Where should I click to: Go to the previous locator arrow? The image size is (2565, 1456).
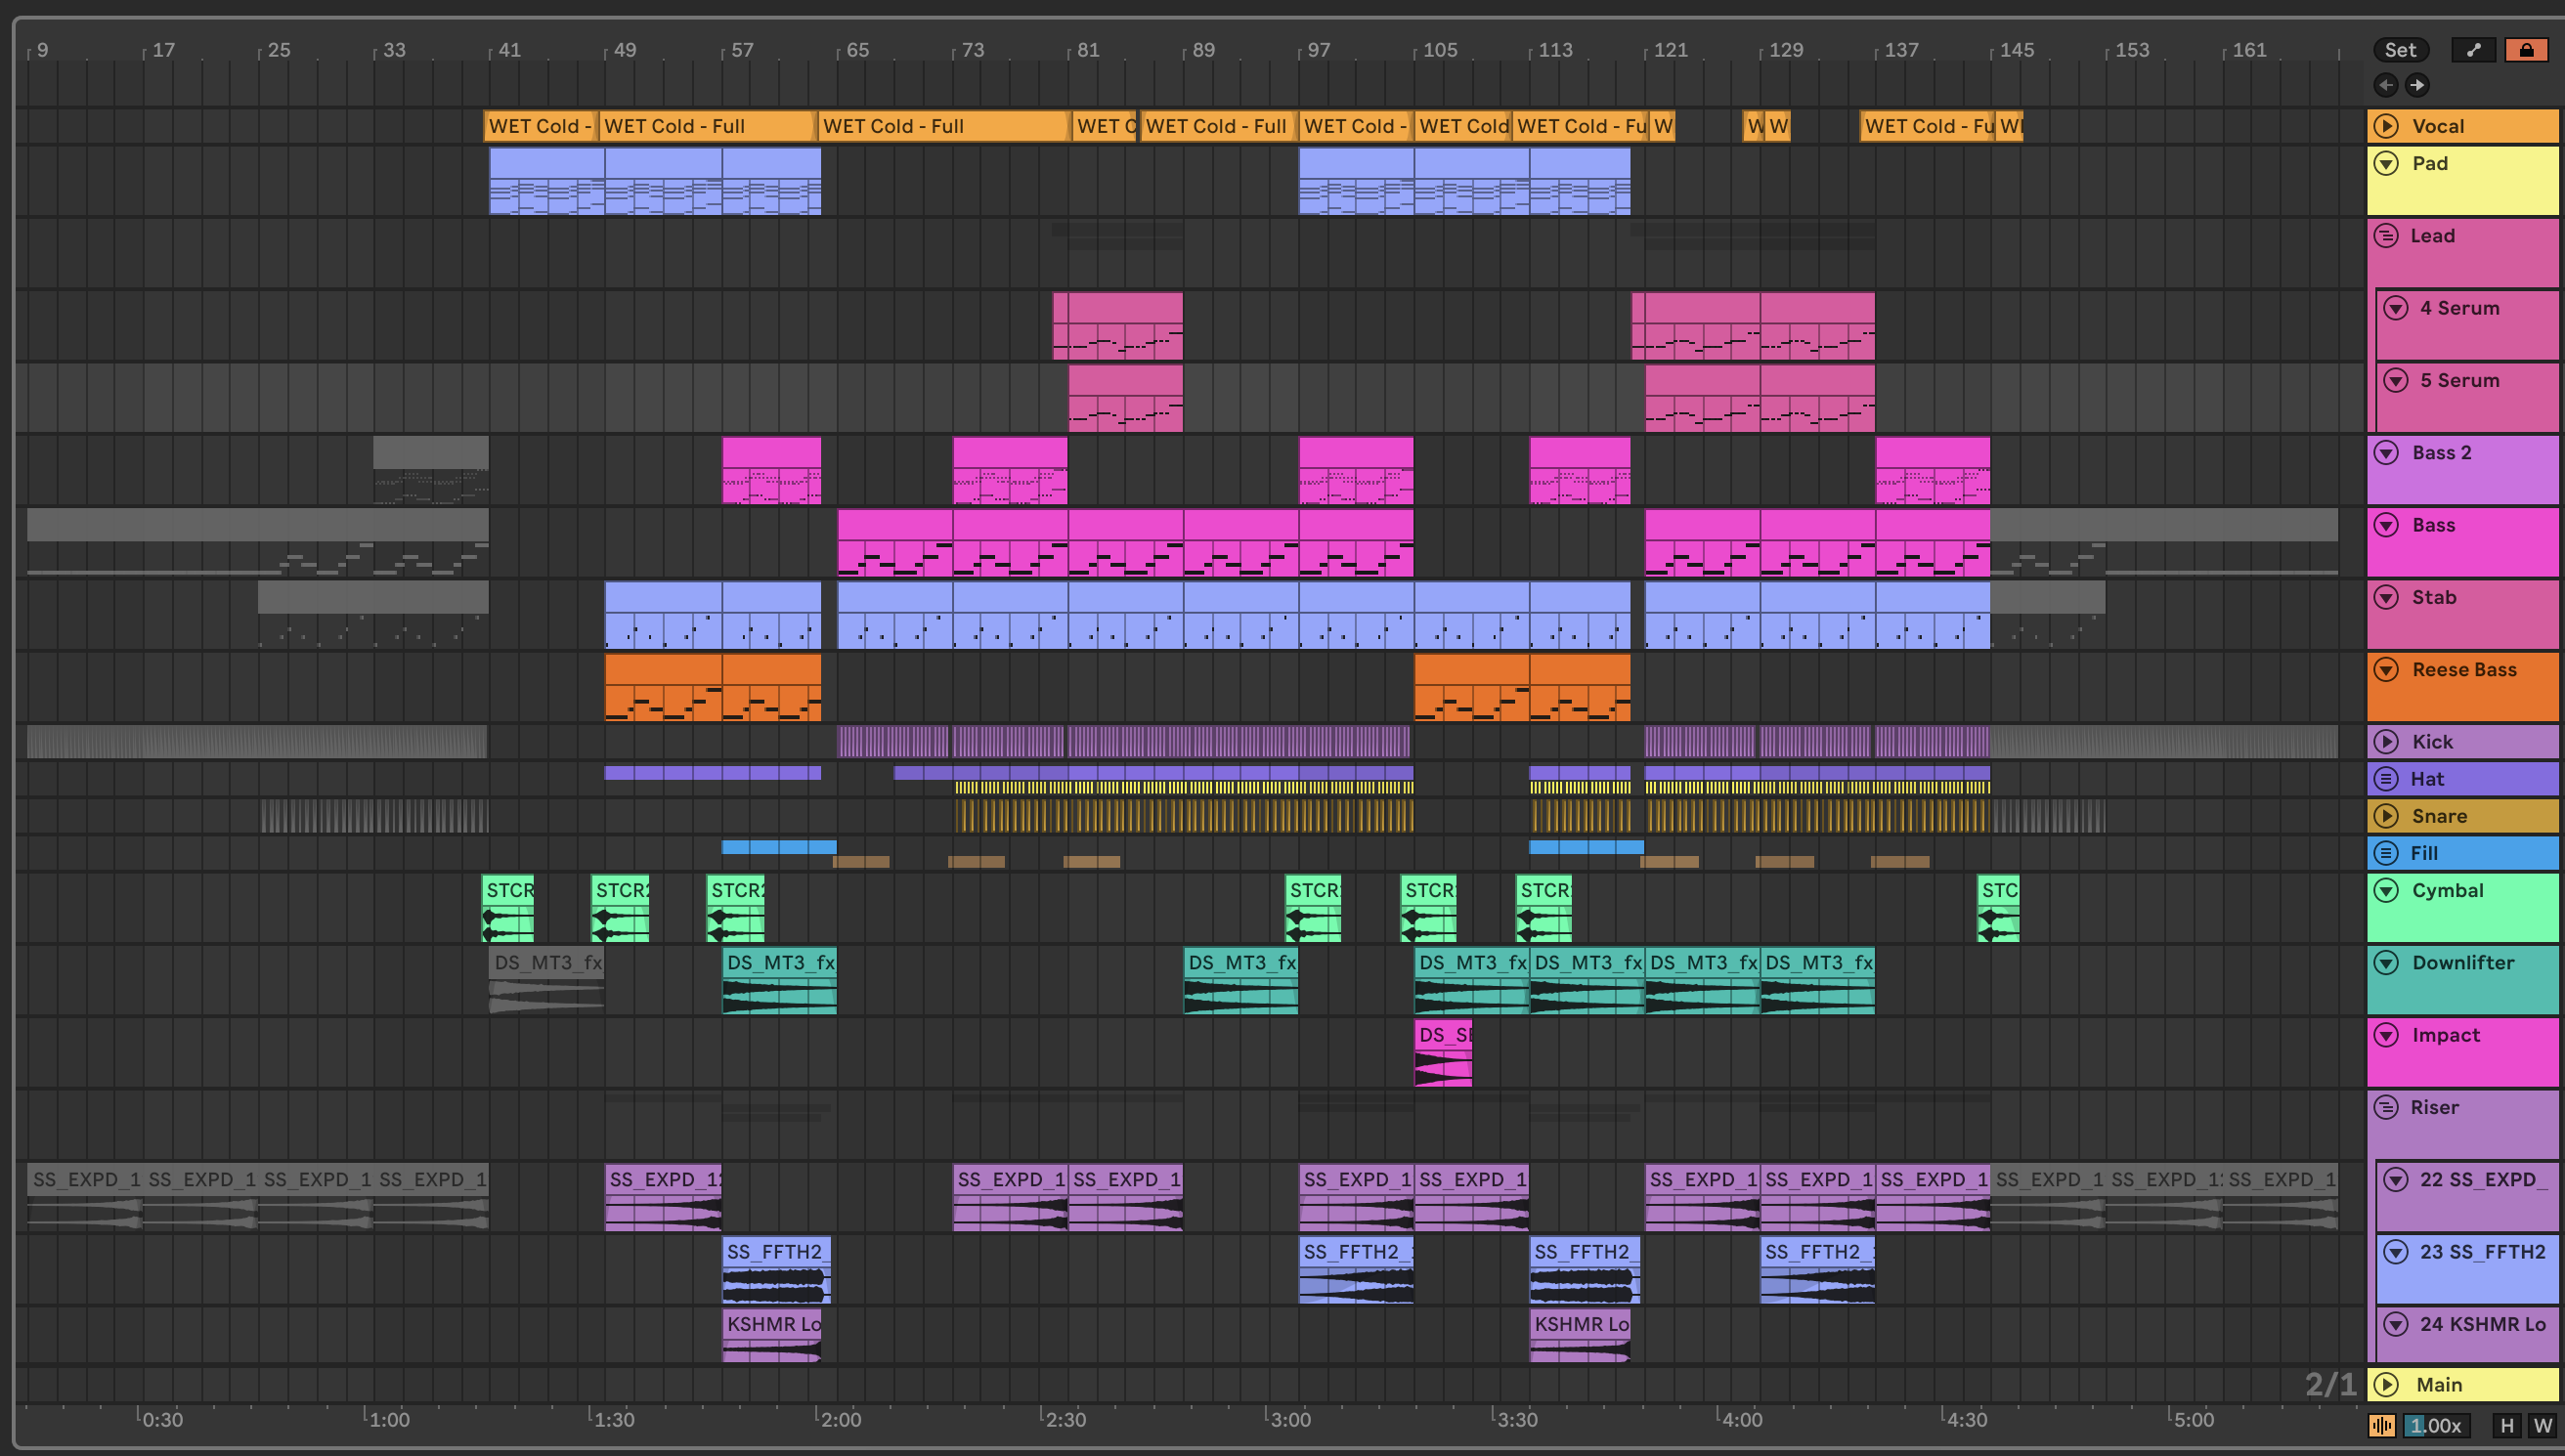pos(2386,85)
